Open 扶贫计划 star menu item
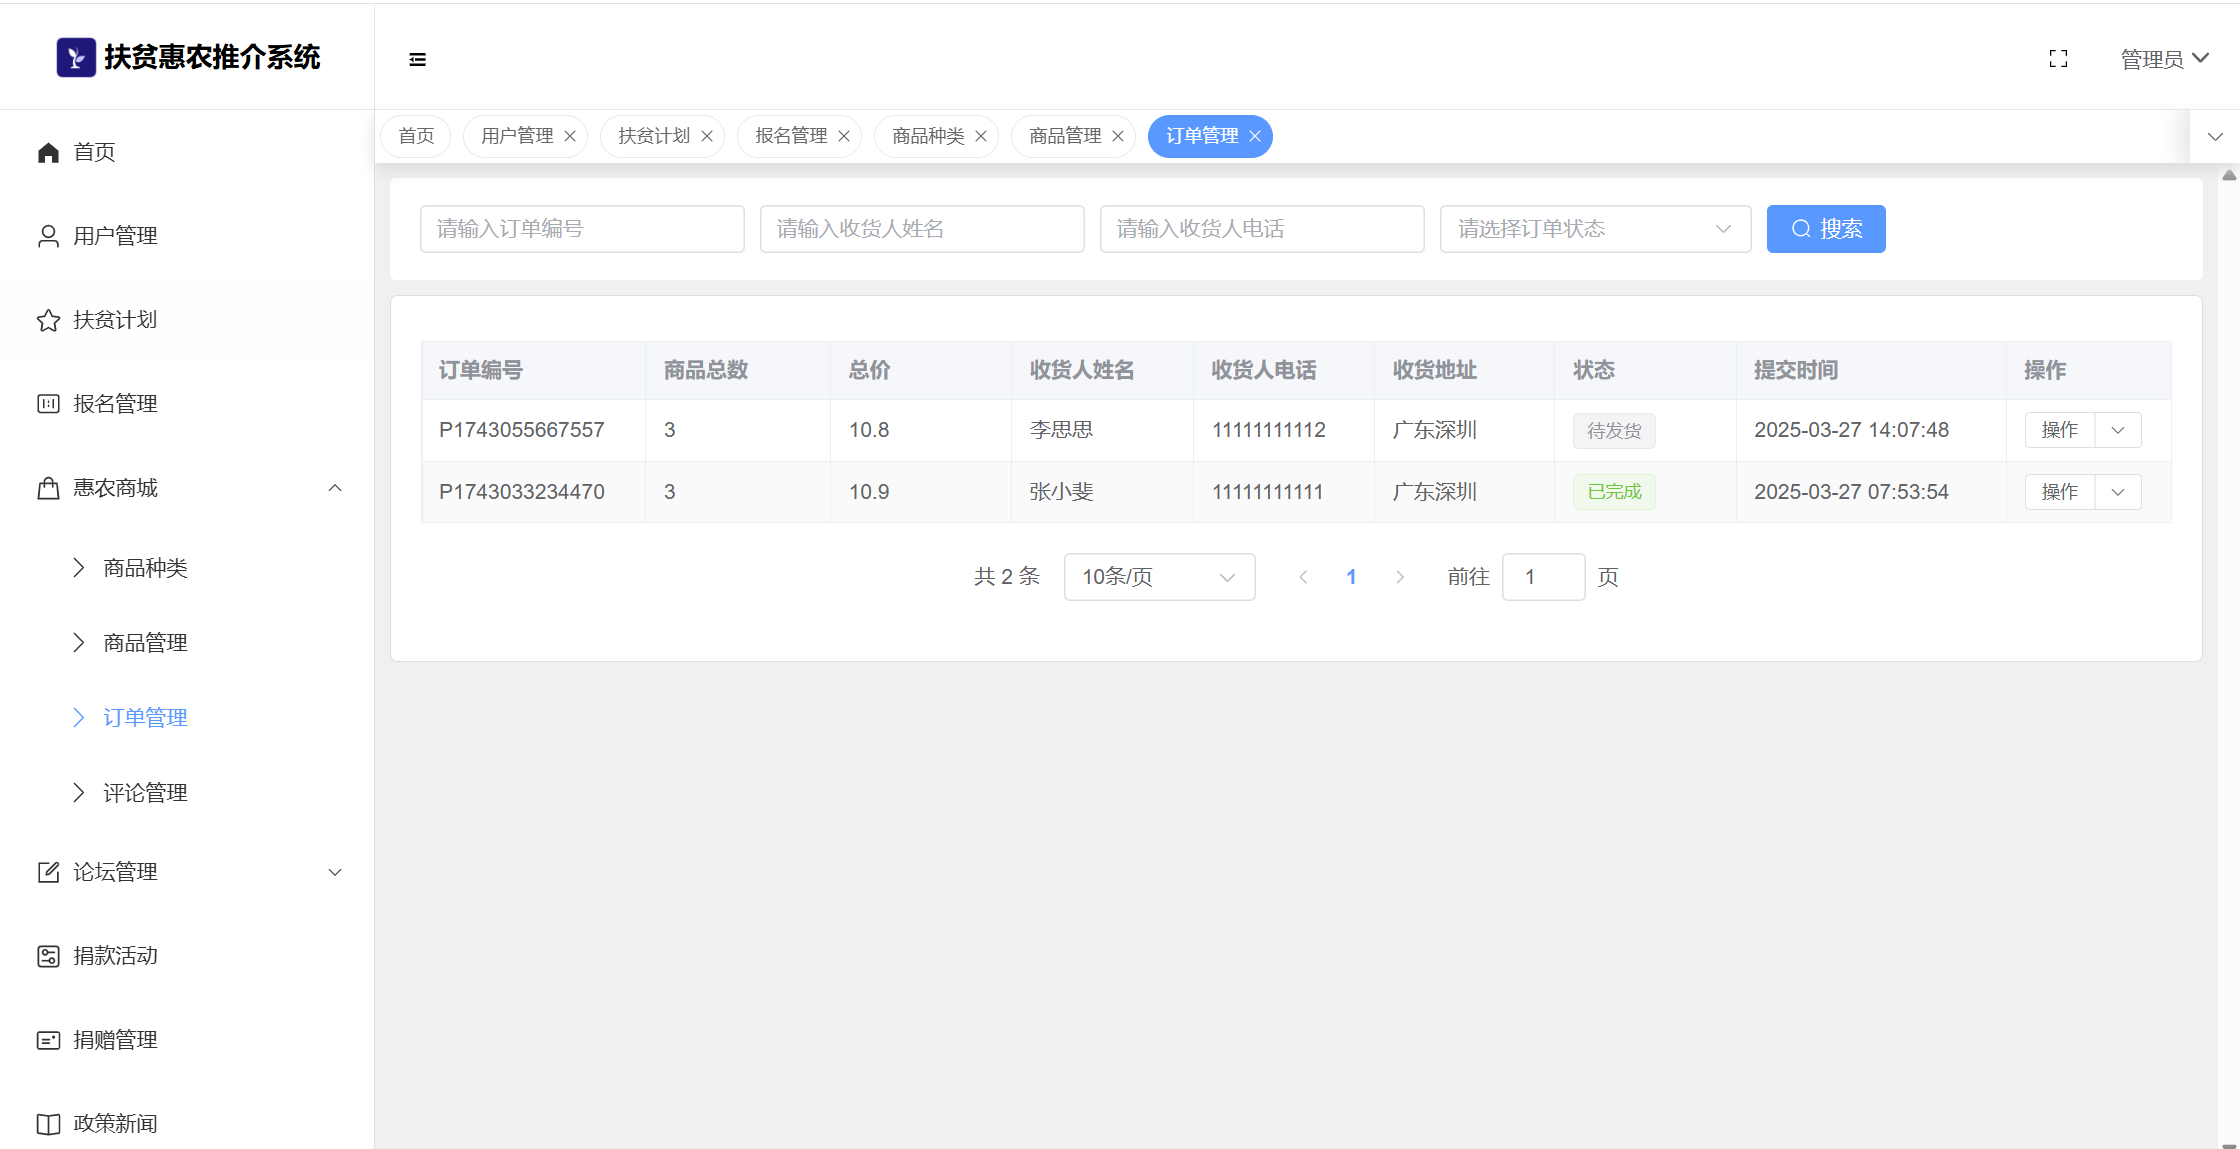The height and width of the screenshot is (1149, 2240). click(115, 320)
